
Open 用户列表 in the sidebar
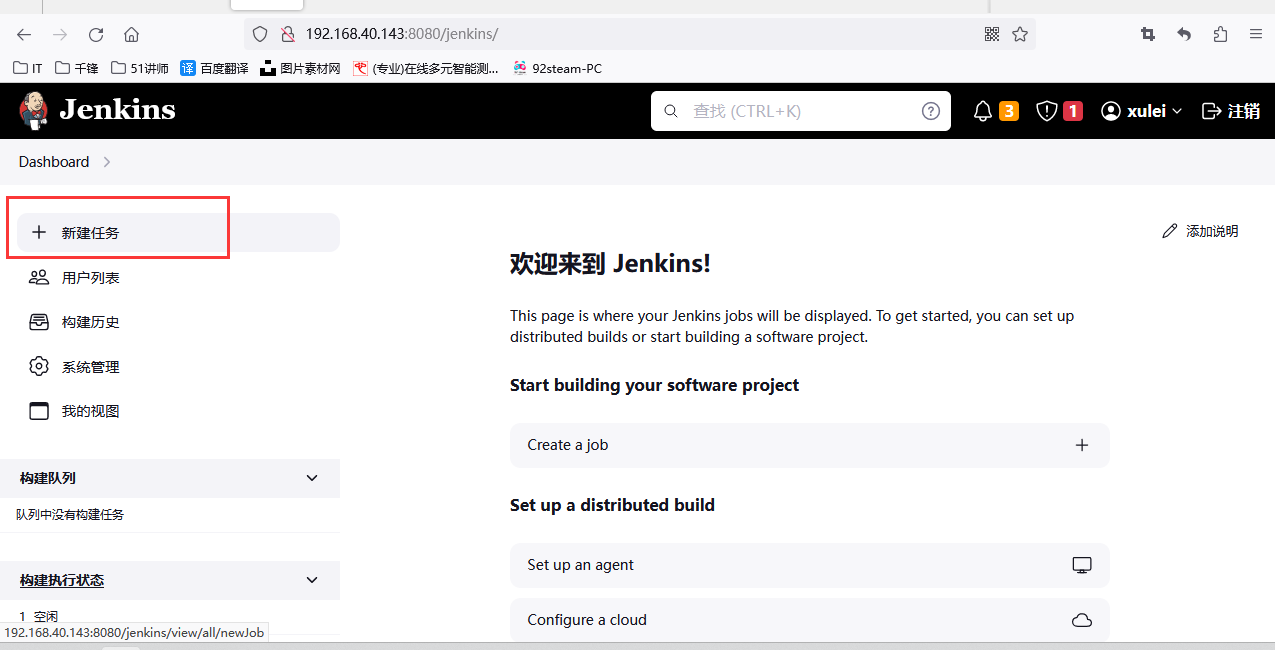[x=179, y=278]
